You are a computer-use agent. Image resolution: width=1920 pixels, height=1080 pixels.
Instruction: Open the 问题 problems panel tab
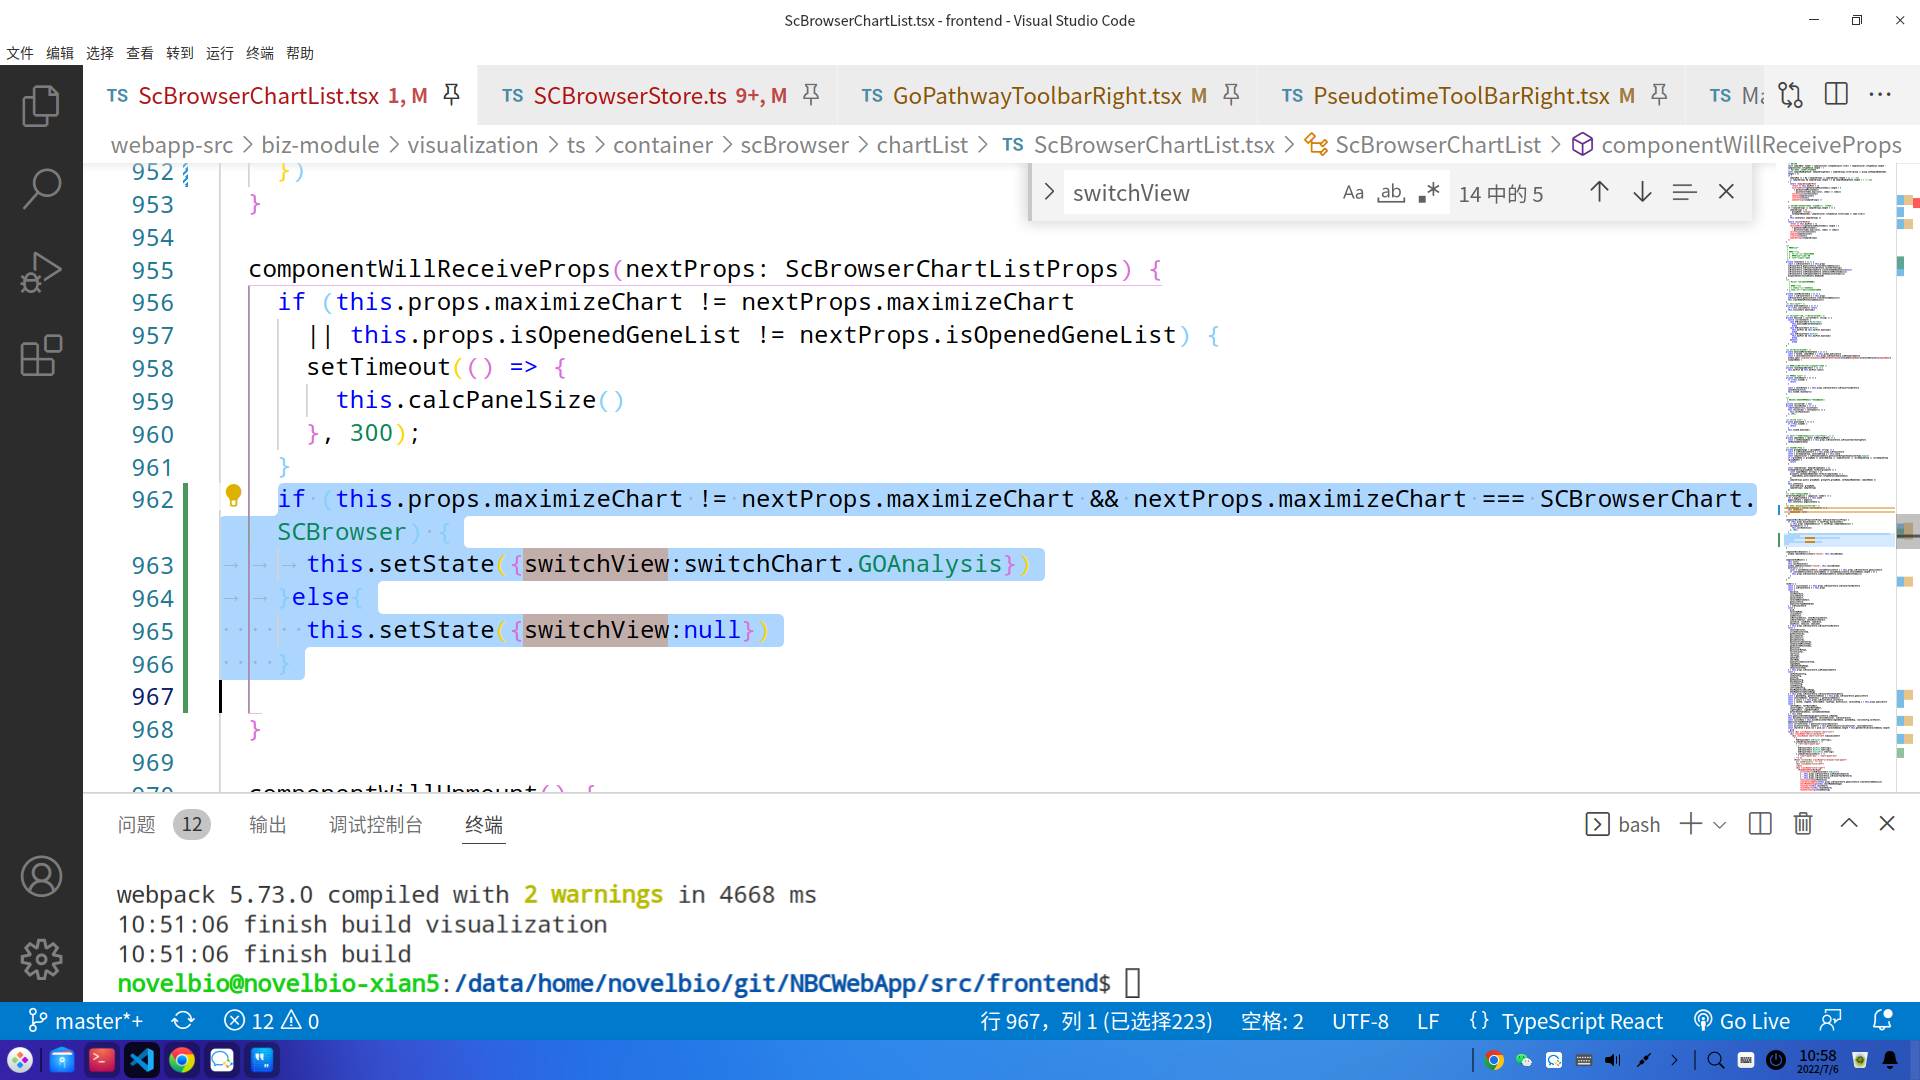[x=137, y=825]
